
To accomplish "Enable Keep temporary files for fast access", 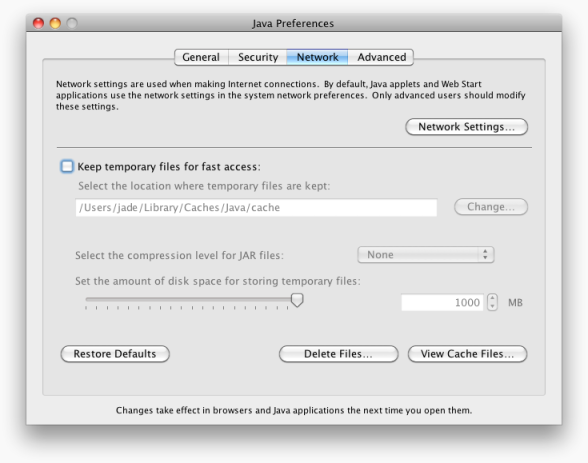I will tap(67, 166).
